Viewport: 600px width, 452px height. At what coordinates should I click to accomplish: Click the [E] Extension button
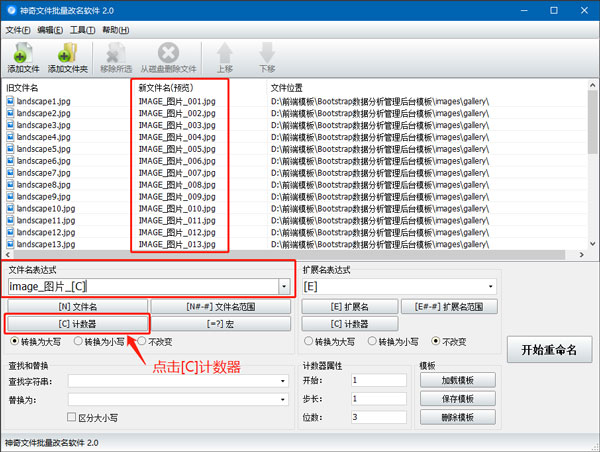(x=350, y=307)
